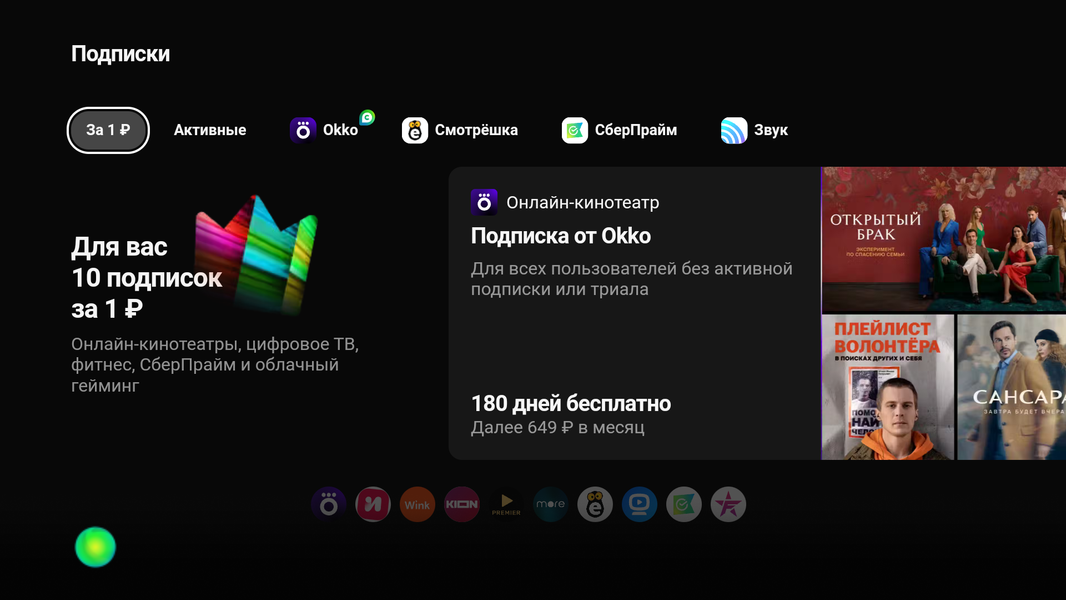This screenshot has width=1066, height=600.
Task: Click '180 дней бесплатно' offer text
Action: [571, 404]
